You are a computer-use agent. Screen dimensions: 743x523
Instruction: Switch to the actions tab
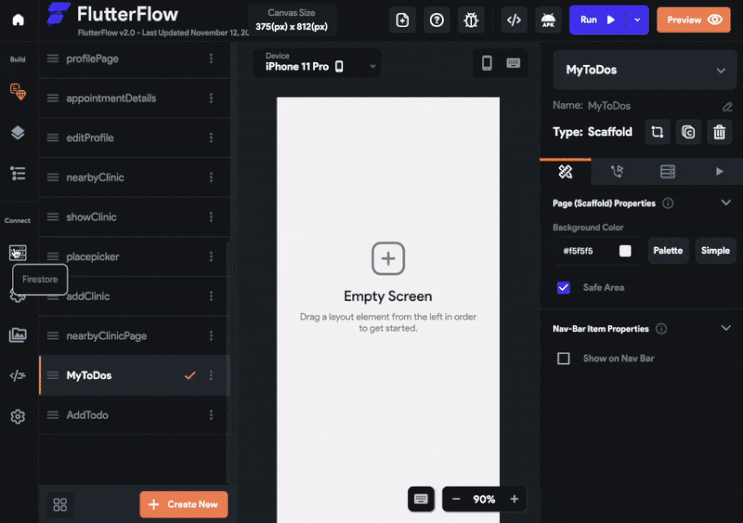(x=616, y=171)
